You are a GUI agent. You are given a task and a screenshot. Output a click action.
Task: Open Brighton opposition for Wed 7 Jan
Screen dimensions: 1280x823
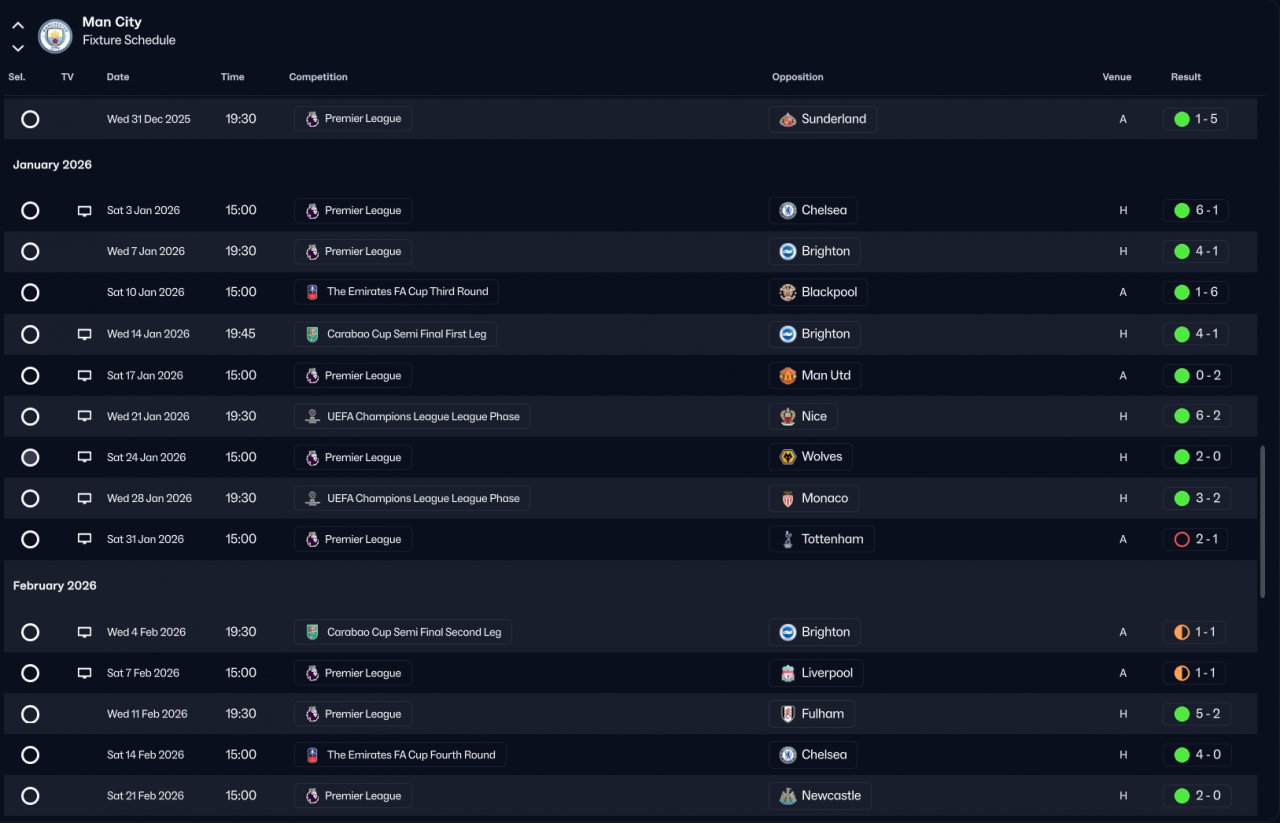814,252
